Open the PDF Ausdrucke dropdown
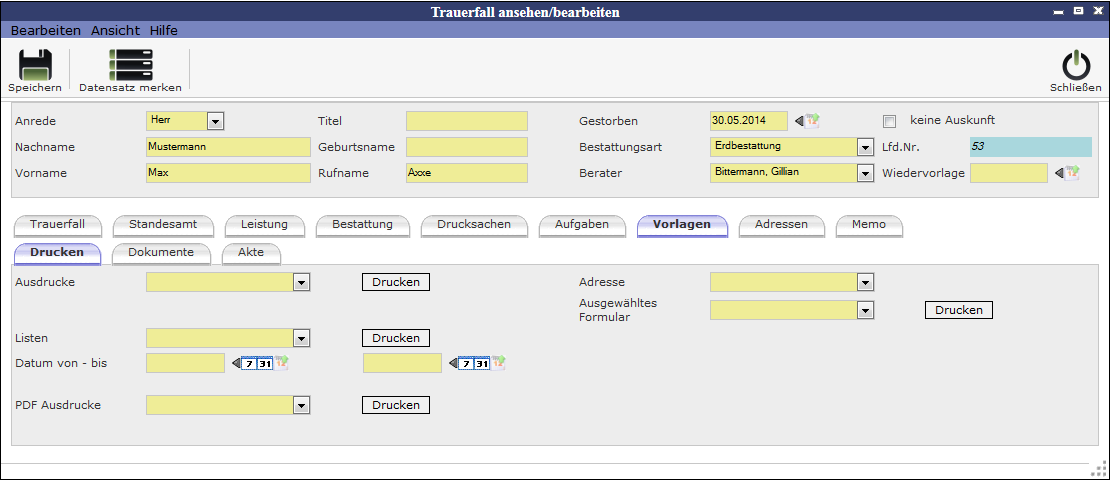This screenshot has height=480, width=1110. pos(301,405)
